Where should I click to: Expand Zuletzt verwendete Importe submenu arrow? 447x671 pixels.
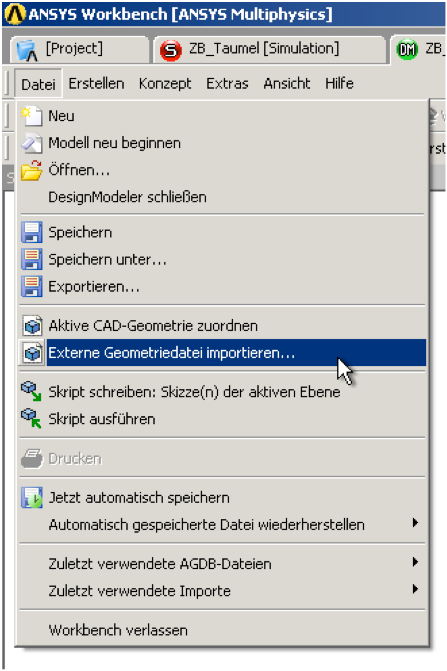415,589
